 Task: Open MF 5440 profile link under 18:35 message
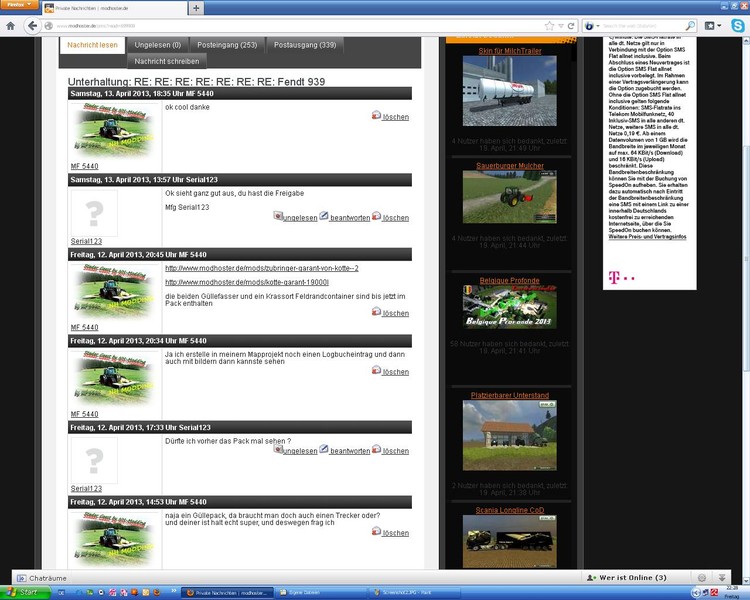85,166
